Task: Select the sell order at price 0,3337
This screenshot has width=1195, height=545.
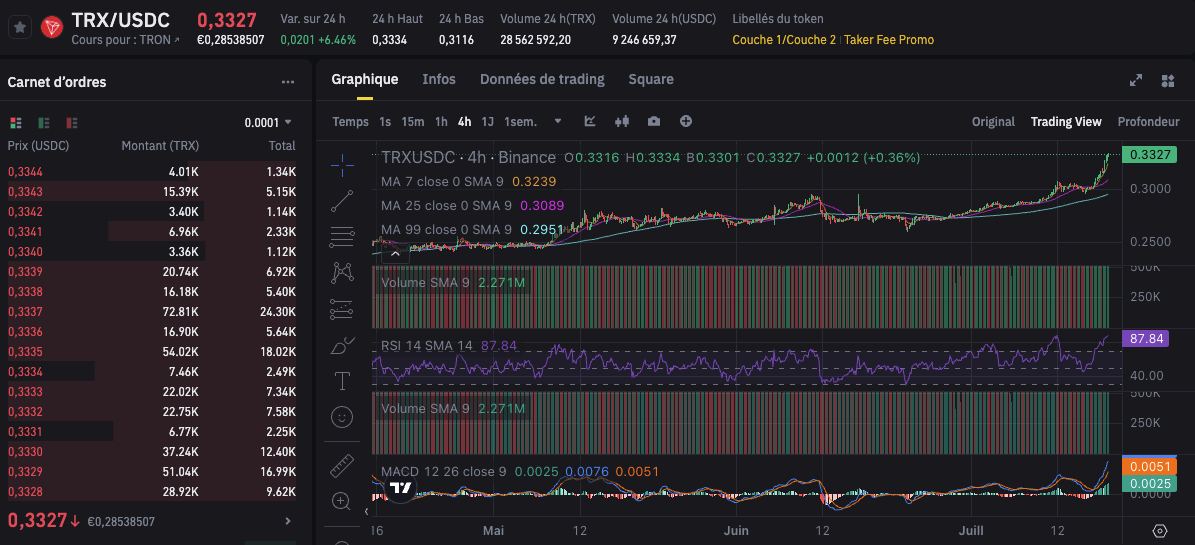Action: point(152,312)
